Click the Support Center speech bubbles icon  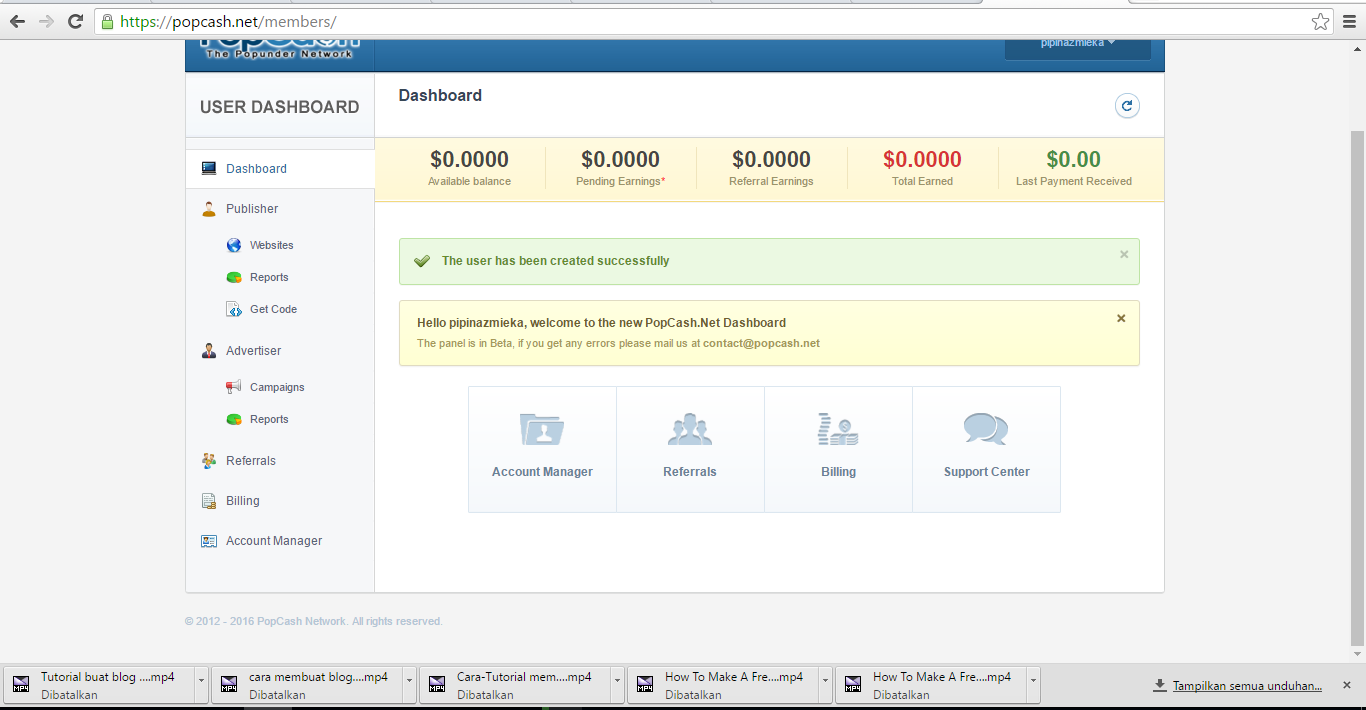(986, 429)
